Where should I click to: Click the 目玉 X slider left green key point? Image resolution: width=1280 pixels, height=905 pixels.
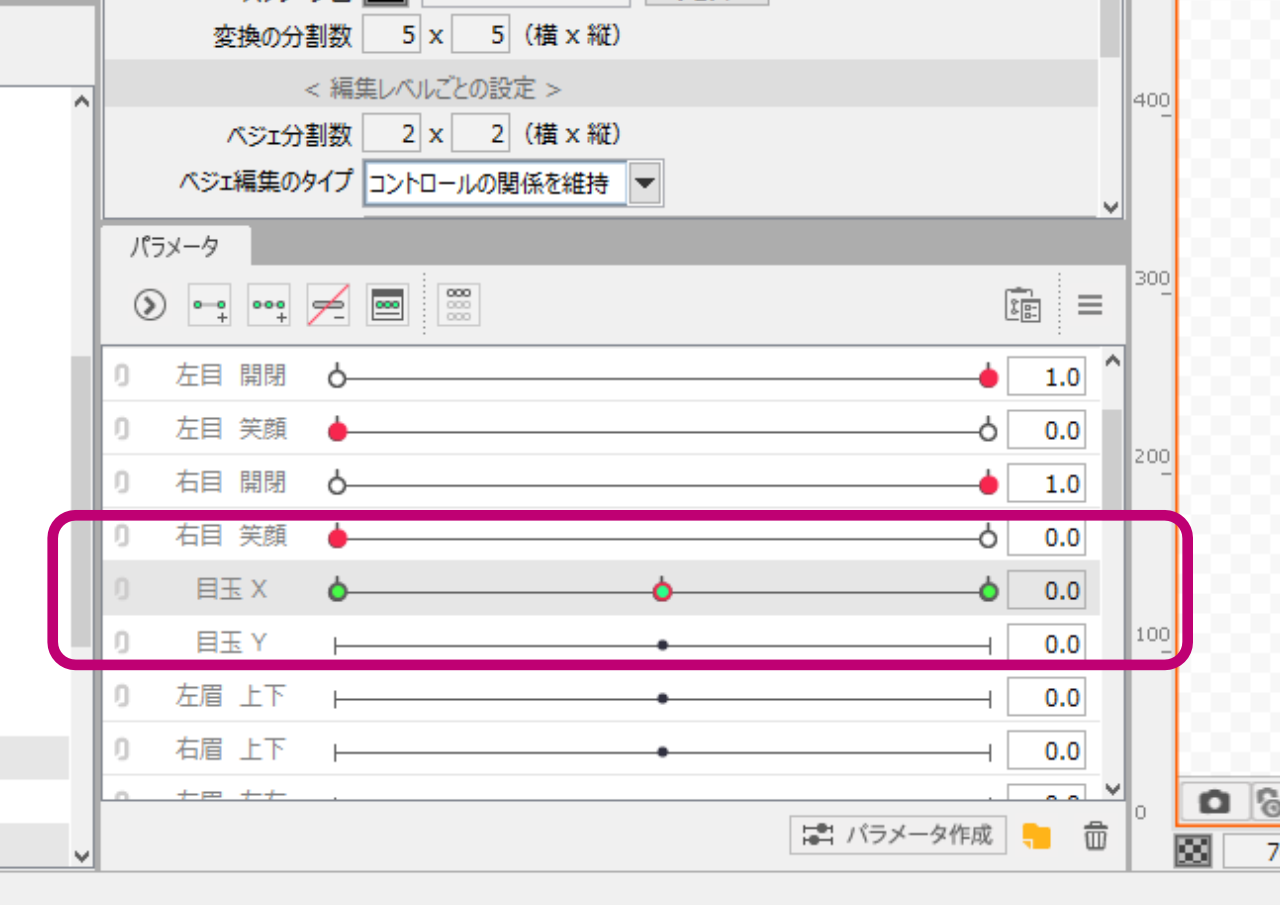point(338,591)
